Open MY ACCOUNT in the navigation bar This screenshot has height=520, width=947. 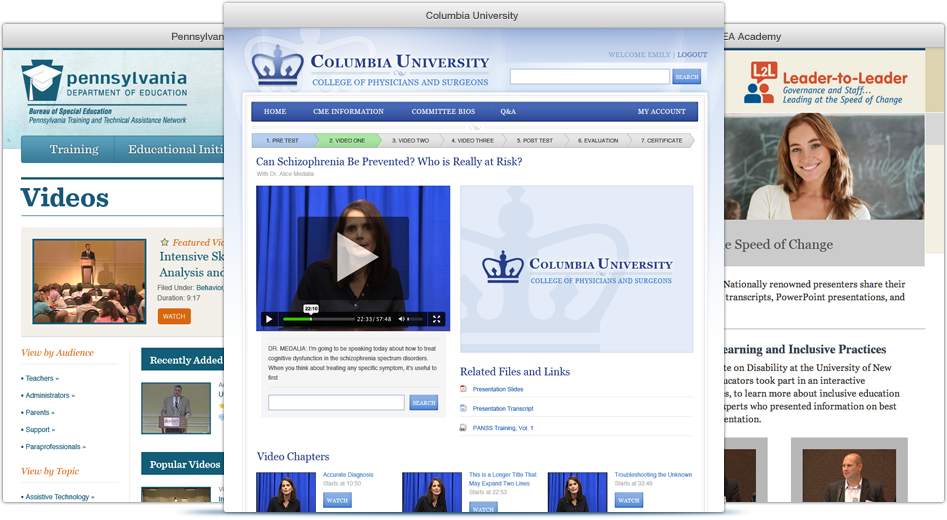coord(661,112)
